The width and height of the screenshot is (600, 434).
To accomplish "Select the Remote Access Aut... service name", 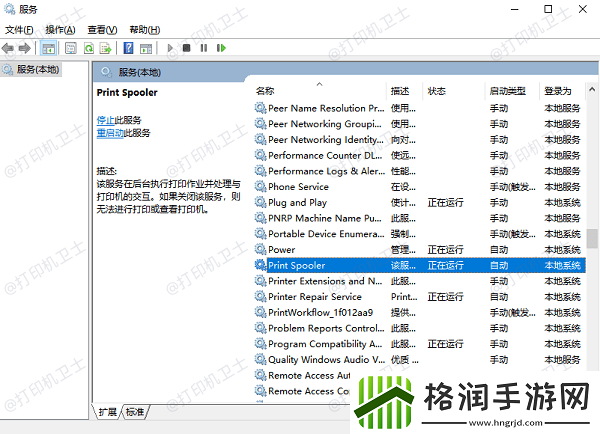I will click(309, 375).
